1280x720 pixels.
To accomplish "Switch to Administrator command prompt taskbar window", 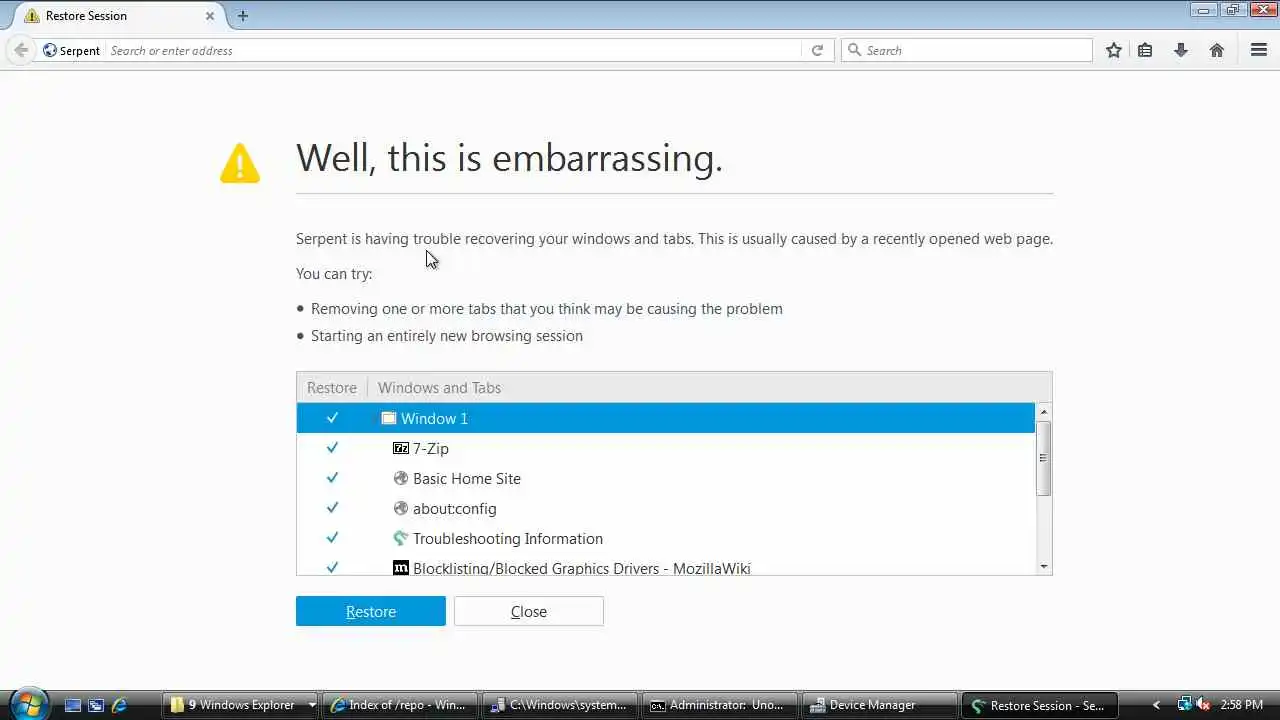I will [x=720, y=705].
